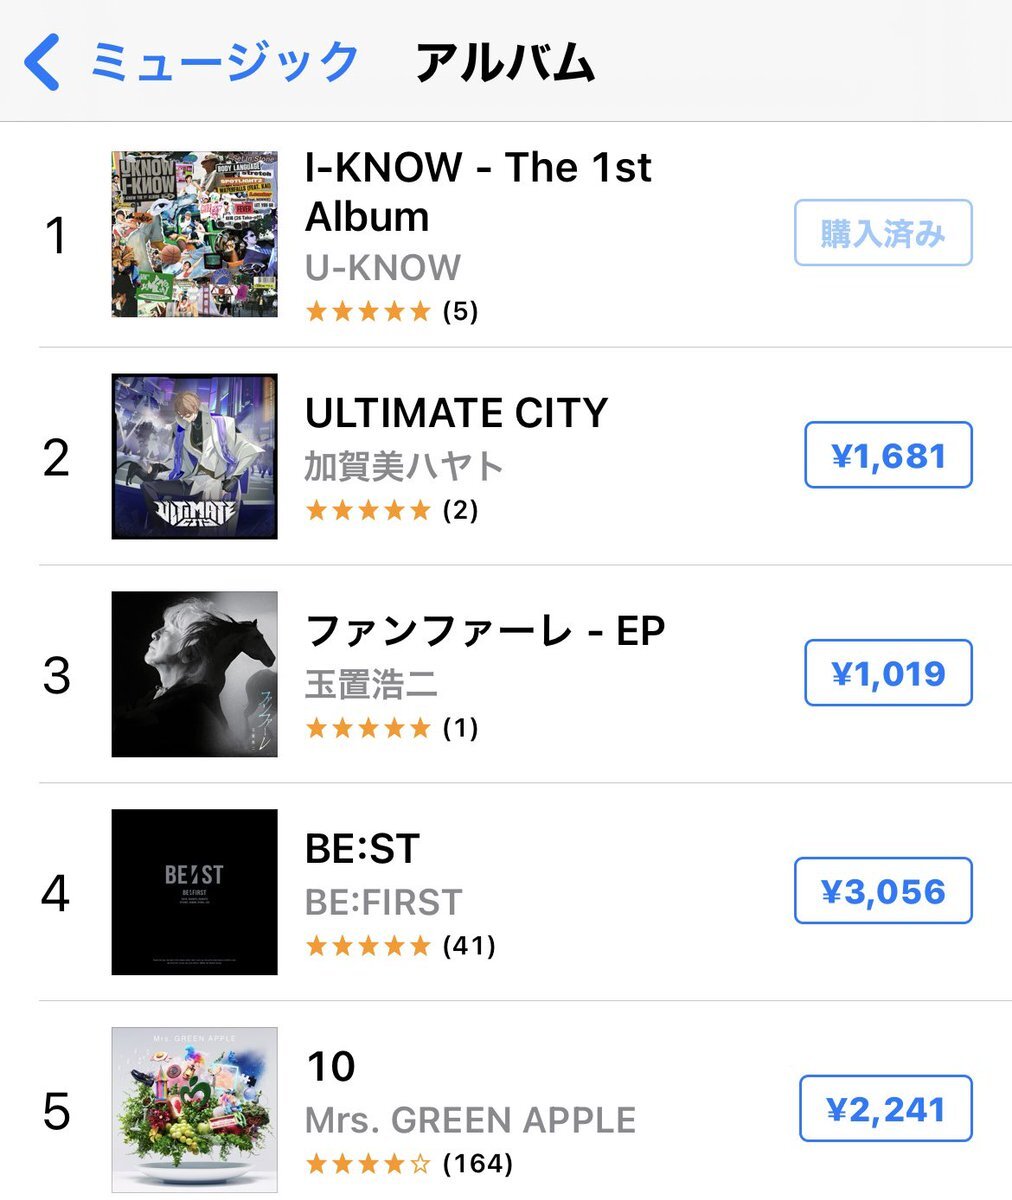Buy album 10 for ¥2,241
1012x1200 pixels.
coord(885,1109)
